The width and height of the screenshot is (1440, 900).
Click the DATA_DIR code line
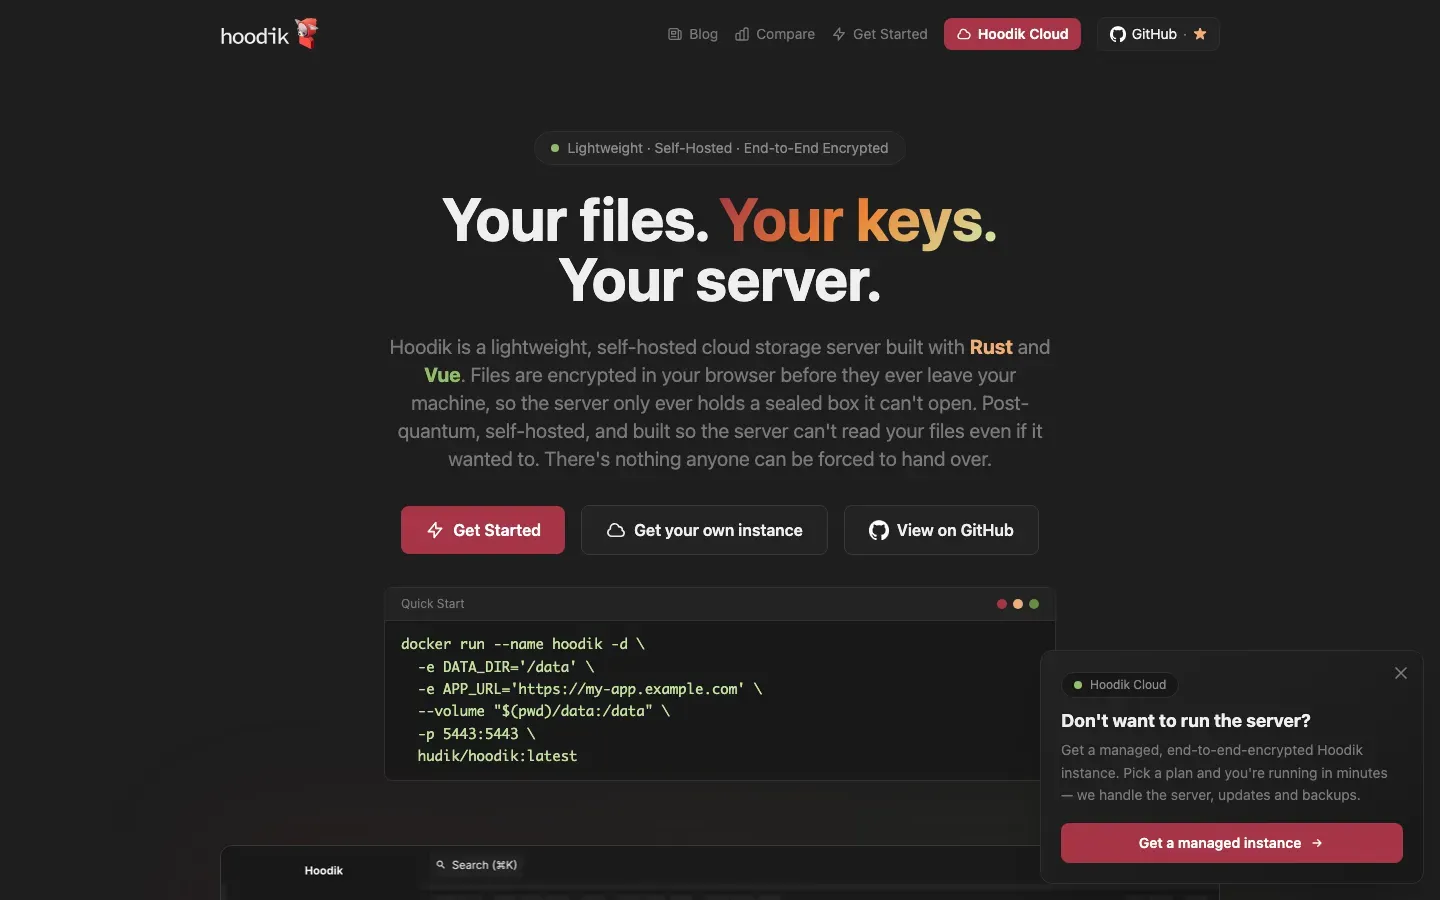click(506, 667)
